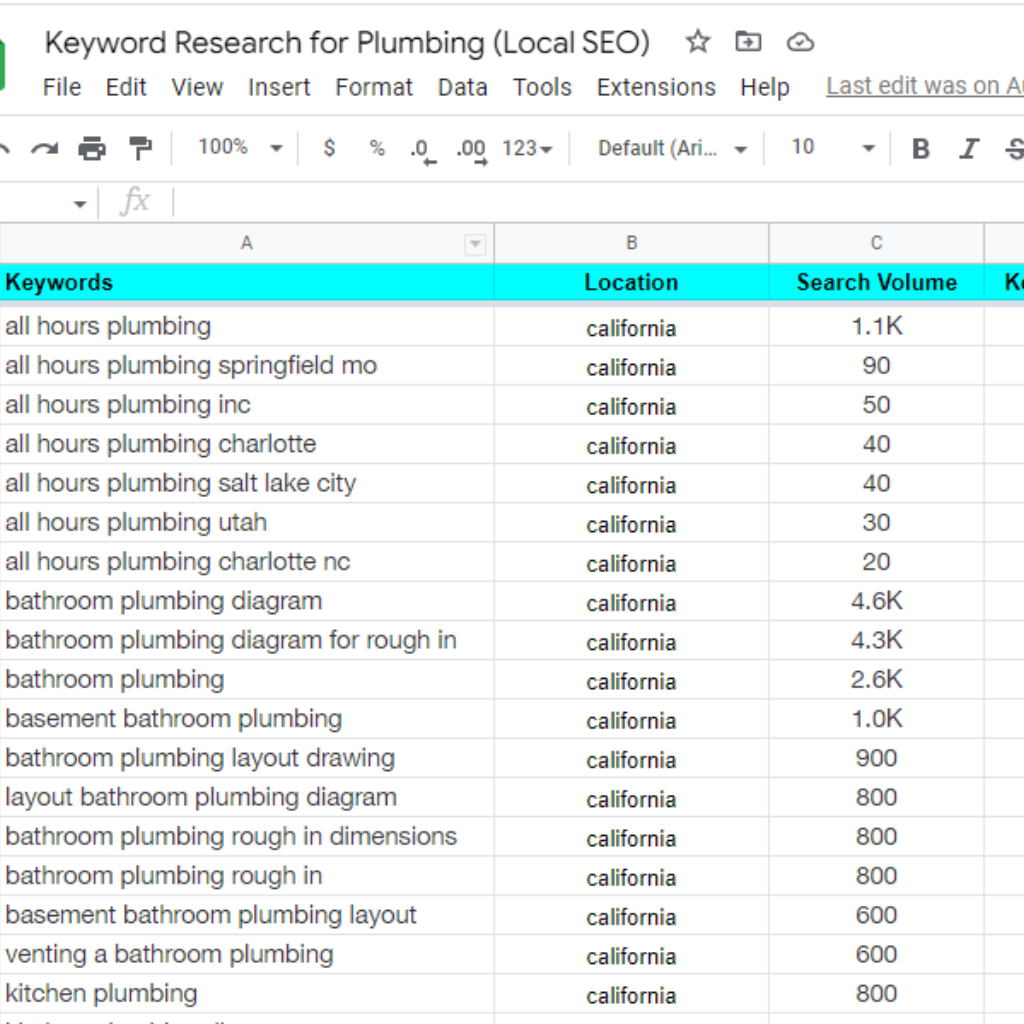Select cell 'all hours plumbing salt lake city'
The width and height of the screenshot is (1024, 1024).
click(247, 483)
